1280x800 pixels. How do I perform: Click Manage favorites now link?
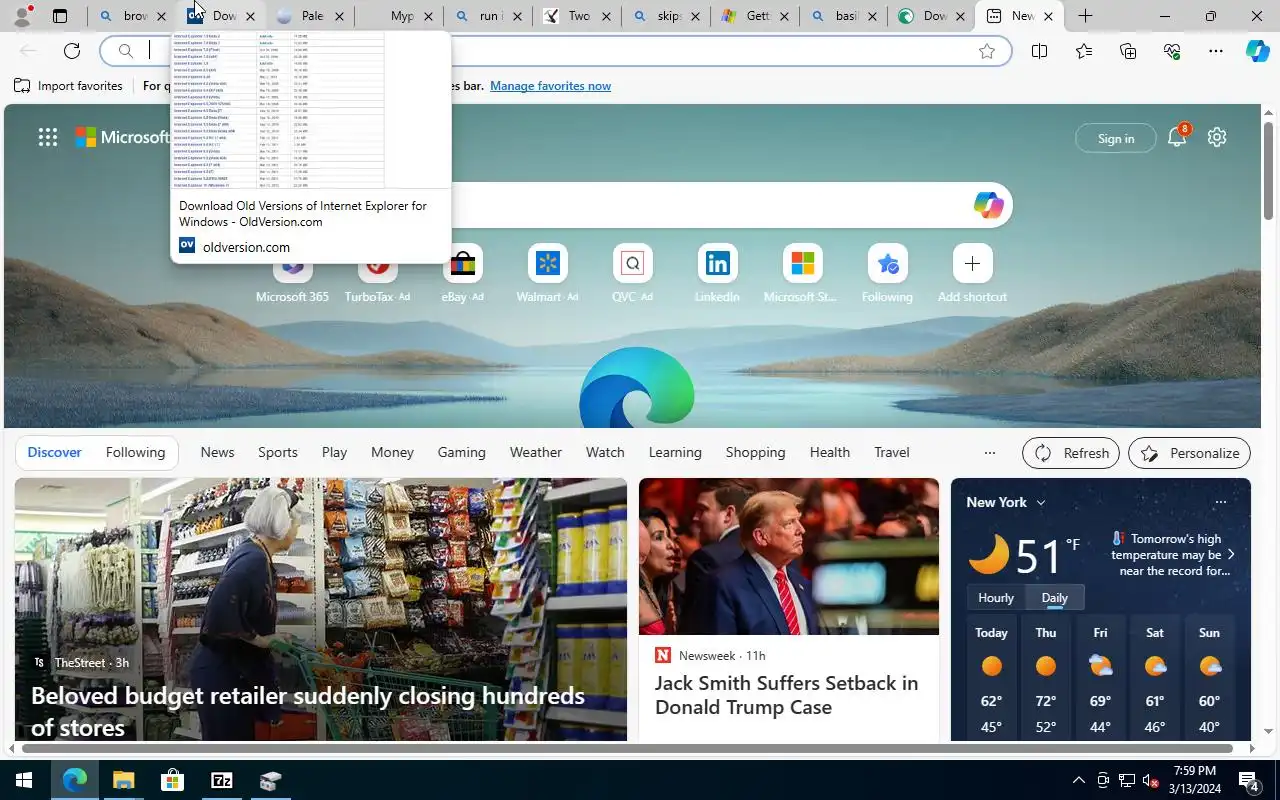click(x=550, y=86)
